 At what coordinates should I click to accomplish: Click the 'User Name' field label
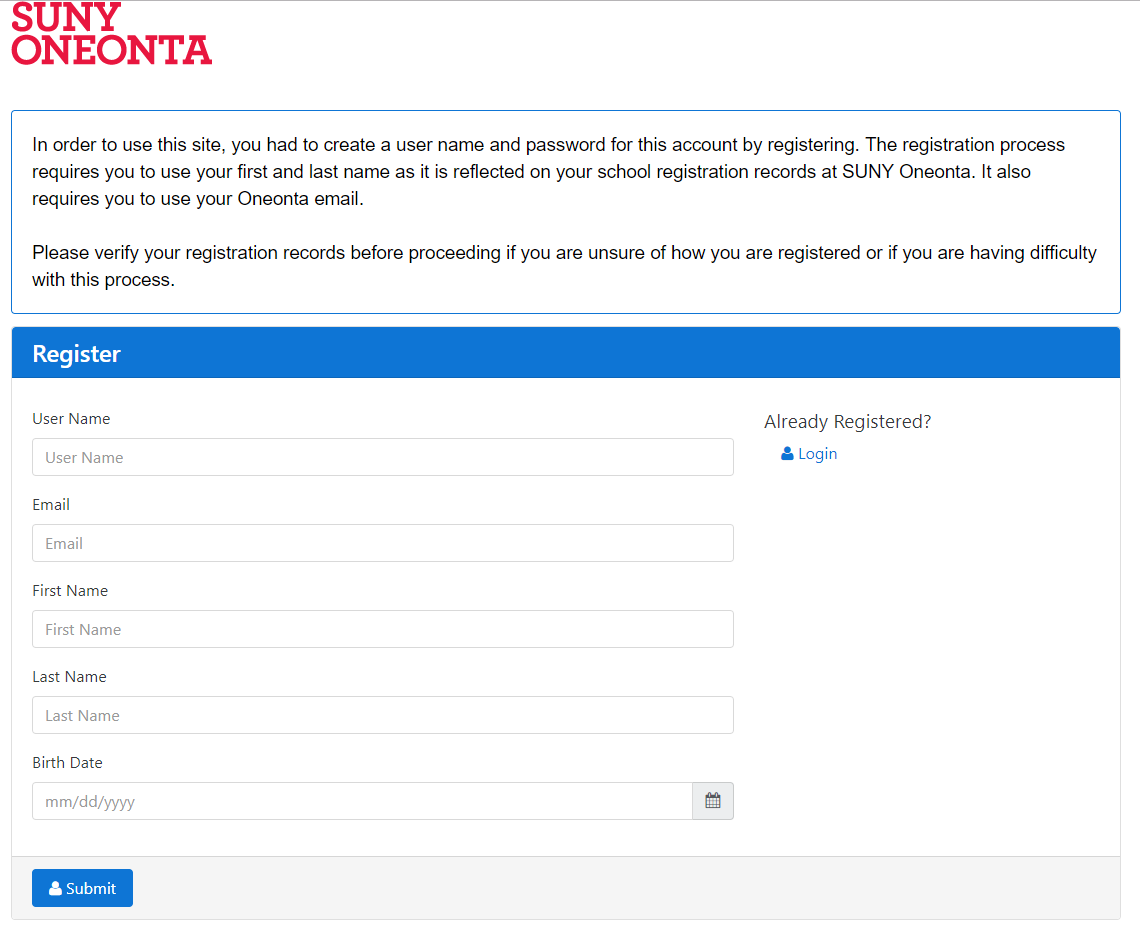pos(71,419)
